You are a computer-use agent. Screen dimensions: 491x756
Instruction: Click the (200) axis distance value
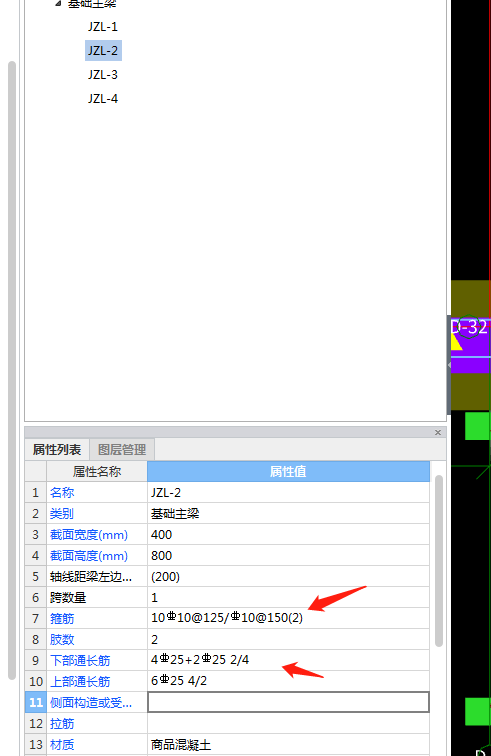click(288, 577)
